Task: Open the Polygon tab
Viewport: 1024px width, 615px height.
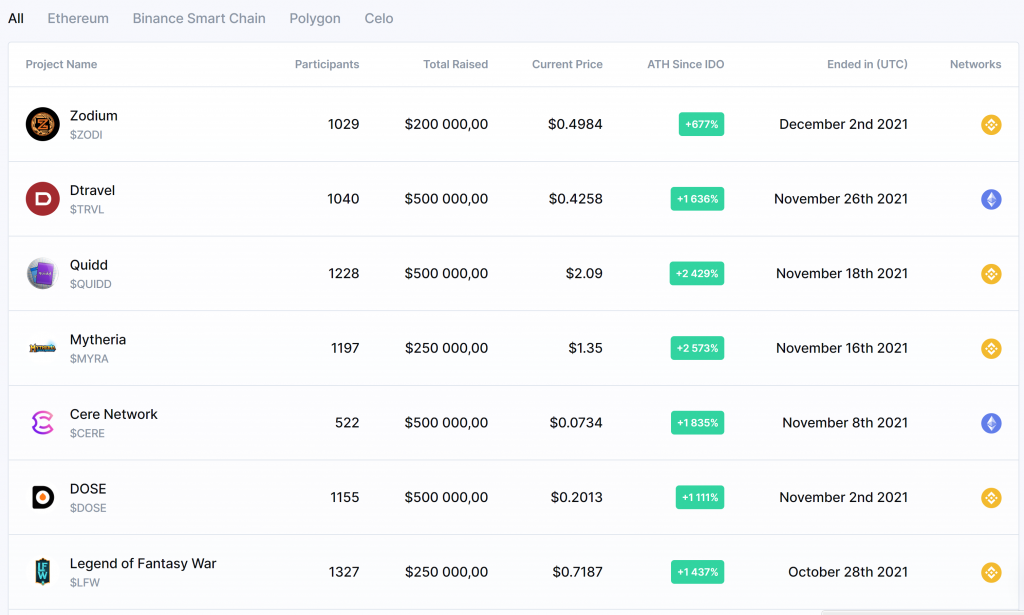Action: pyautogui.click(x=315, y=18)
